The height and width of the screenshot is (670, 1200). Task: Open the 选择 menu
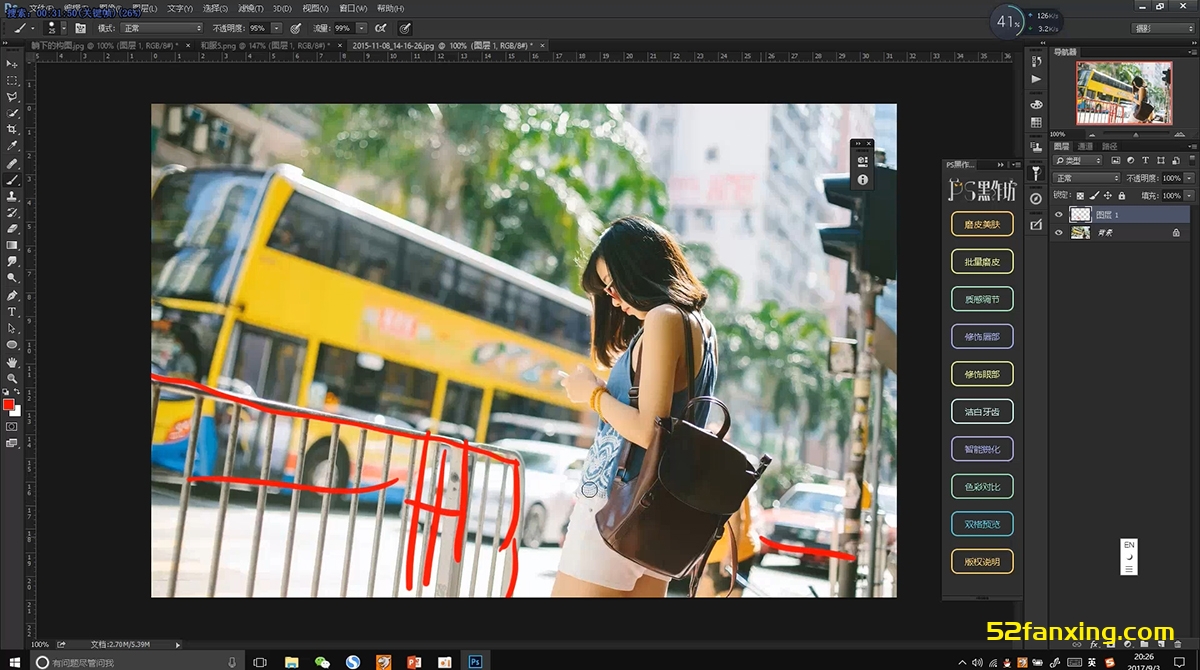pos(215,8)
